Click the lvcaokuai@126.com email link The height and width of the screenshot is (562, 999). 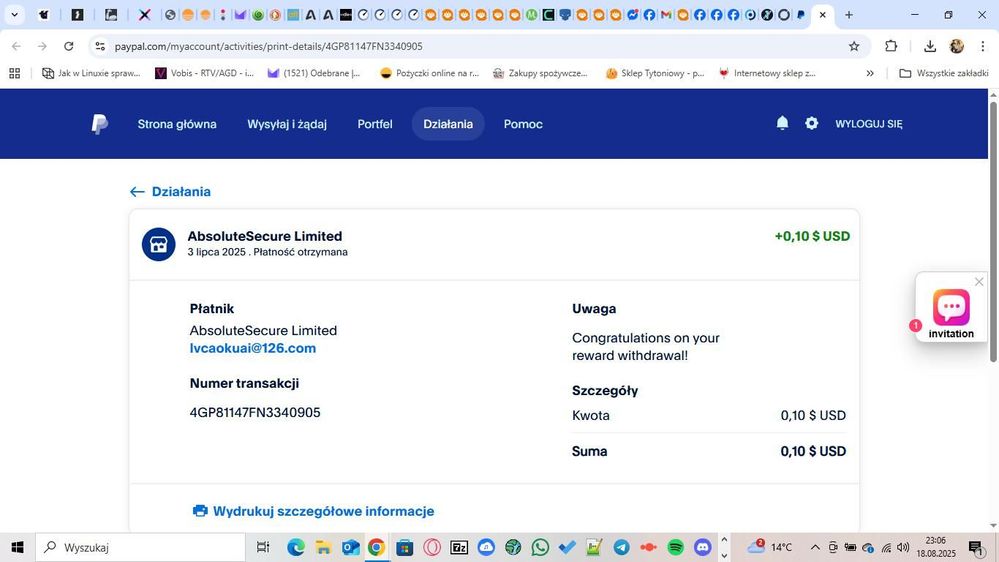pos(253,348)
